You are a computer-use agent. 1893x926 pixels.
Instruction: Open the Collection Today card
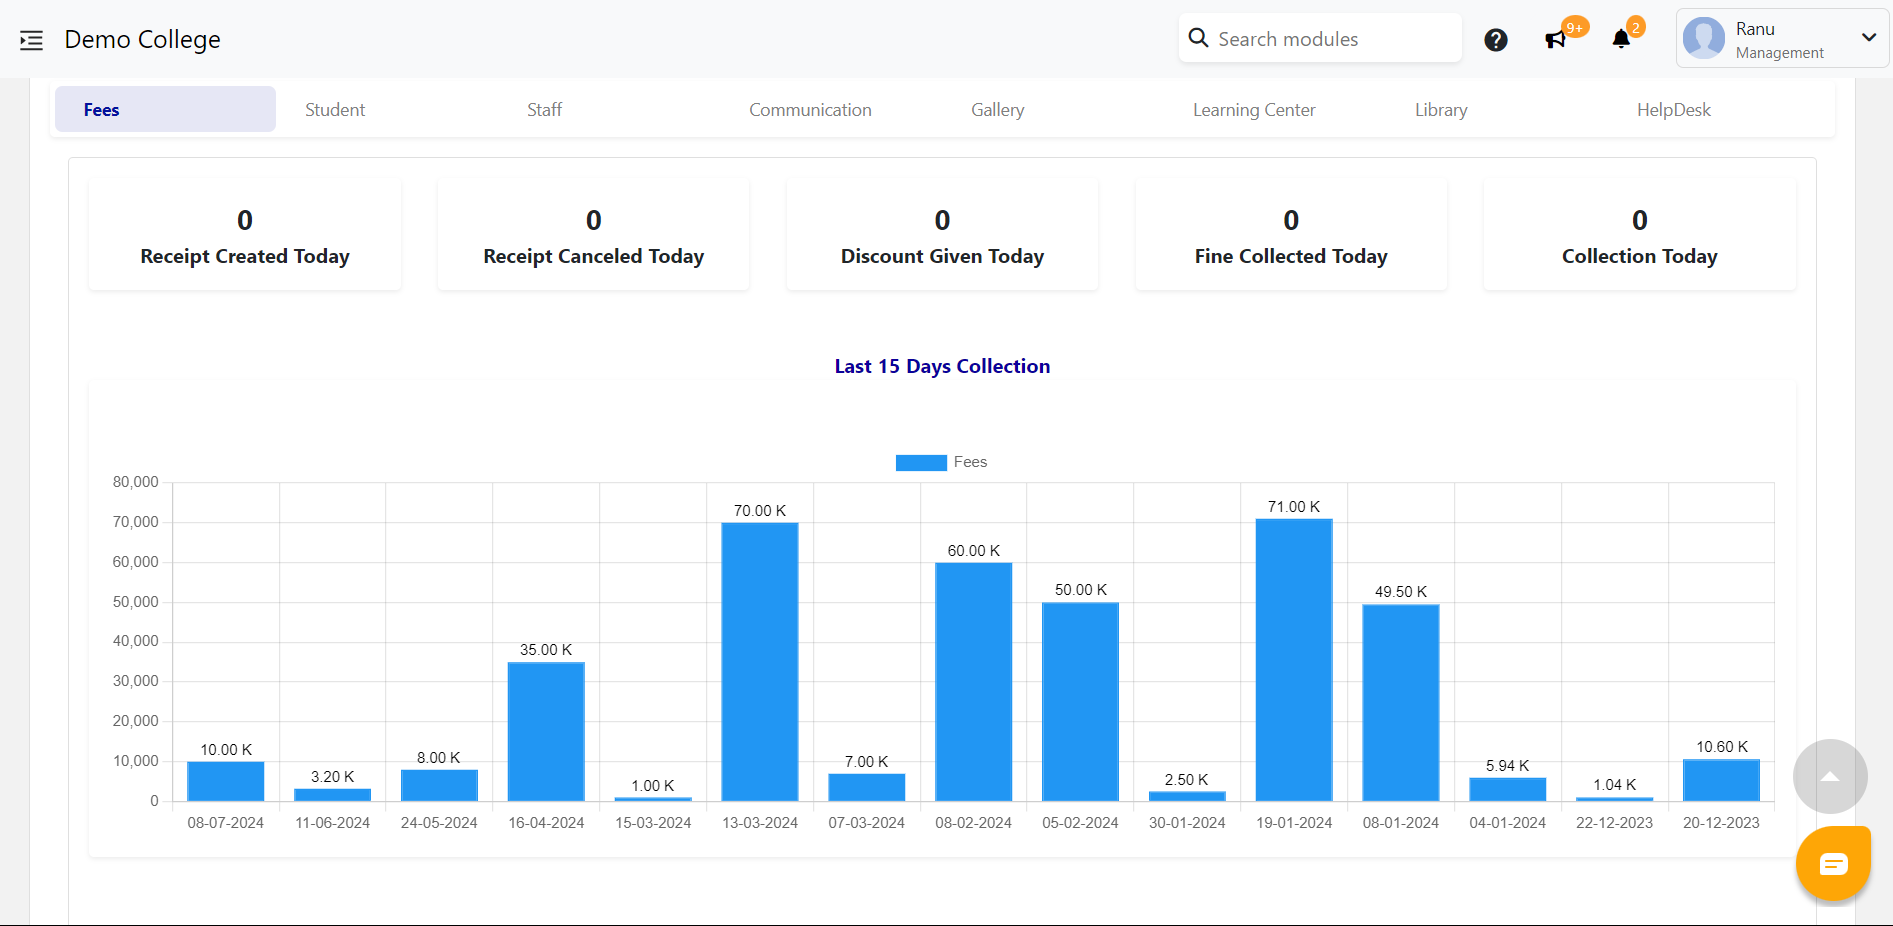pos(1639,236)
